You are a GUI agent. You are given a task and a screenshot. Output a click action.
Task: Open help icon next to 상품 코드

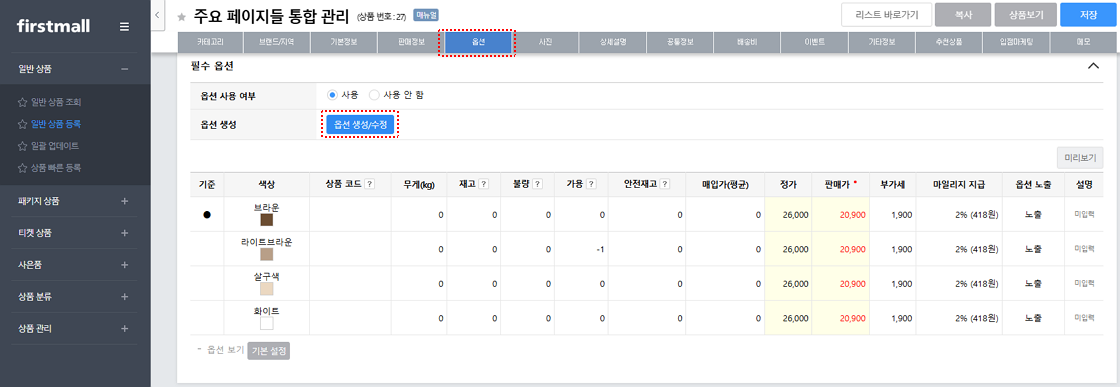click(x=369, y=184)
